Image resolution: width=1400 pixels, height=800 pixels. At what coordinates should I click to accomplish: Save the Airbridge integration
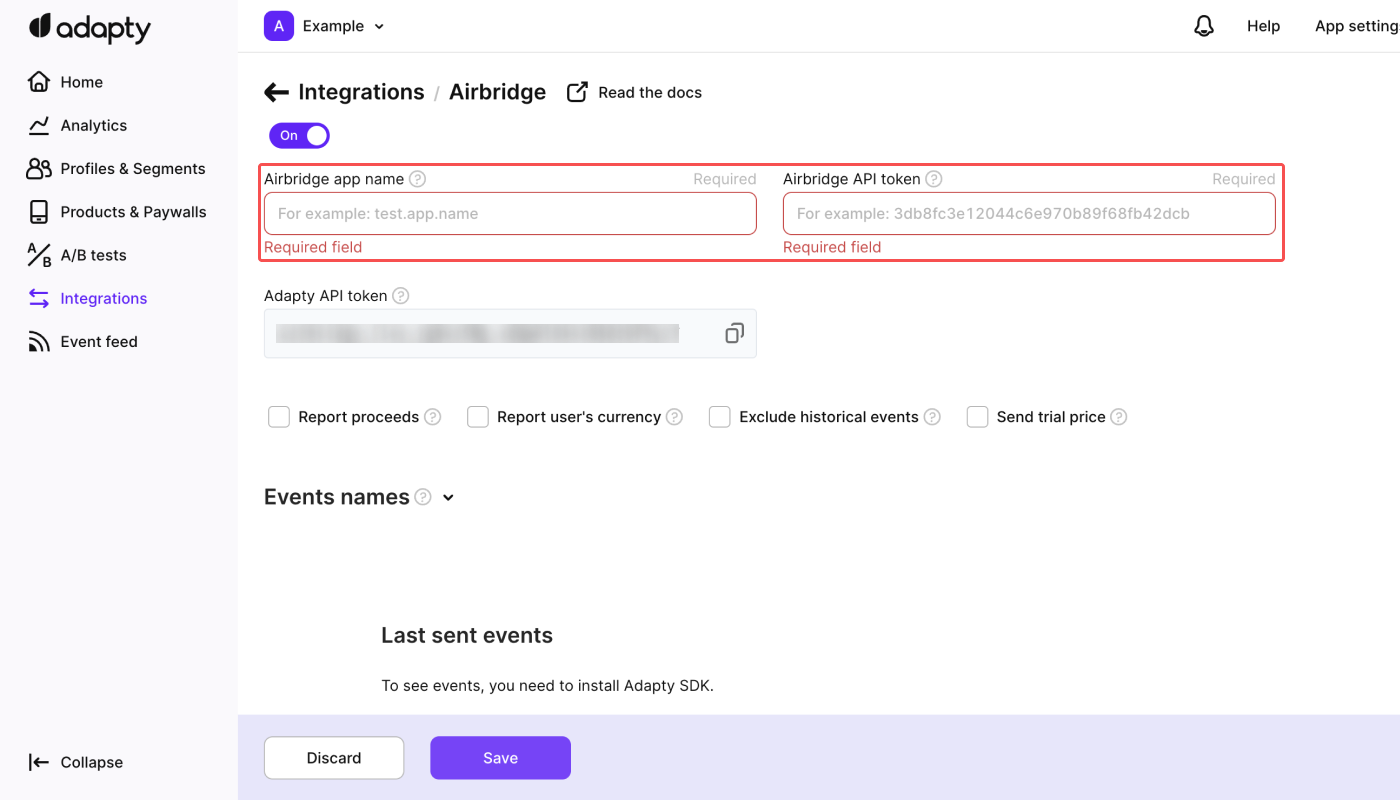tap(500, 758)
